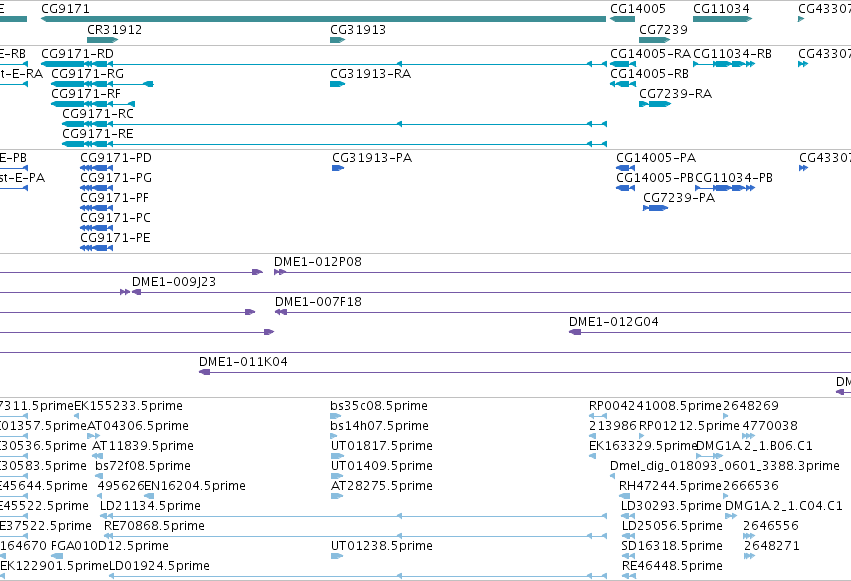Open EST RE70868.5prime
Viewport: 851px width, 581px height.
click(355, 537)
